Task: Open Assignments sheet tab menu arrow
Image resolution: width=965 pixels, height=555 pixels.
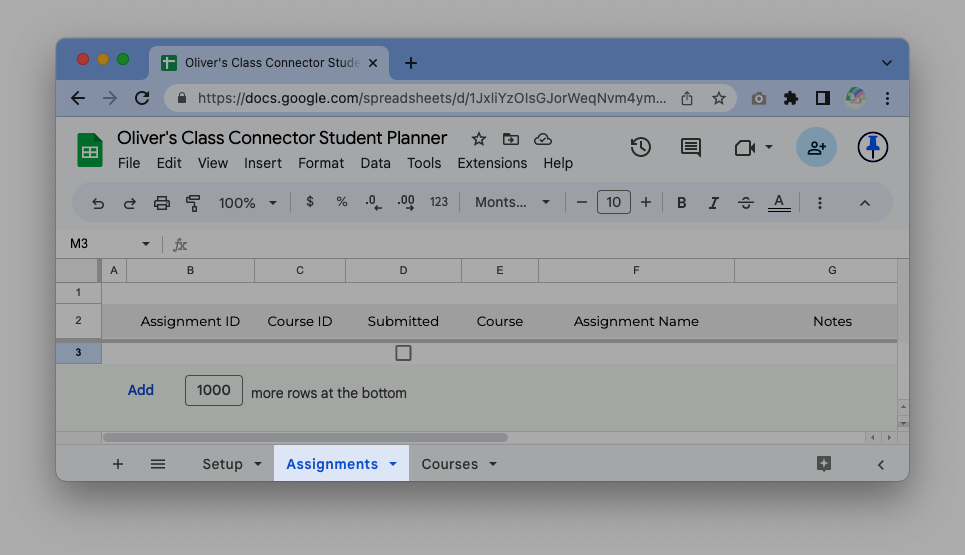Action: coord(393,464)
